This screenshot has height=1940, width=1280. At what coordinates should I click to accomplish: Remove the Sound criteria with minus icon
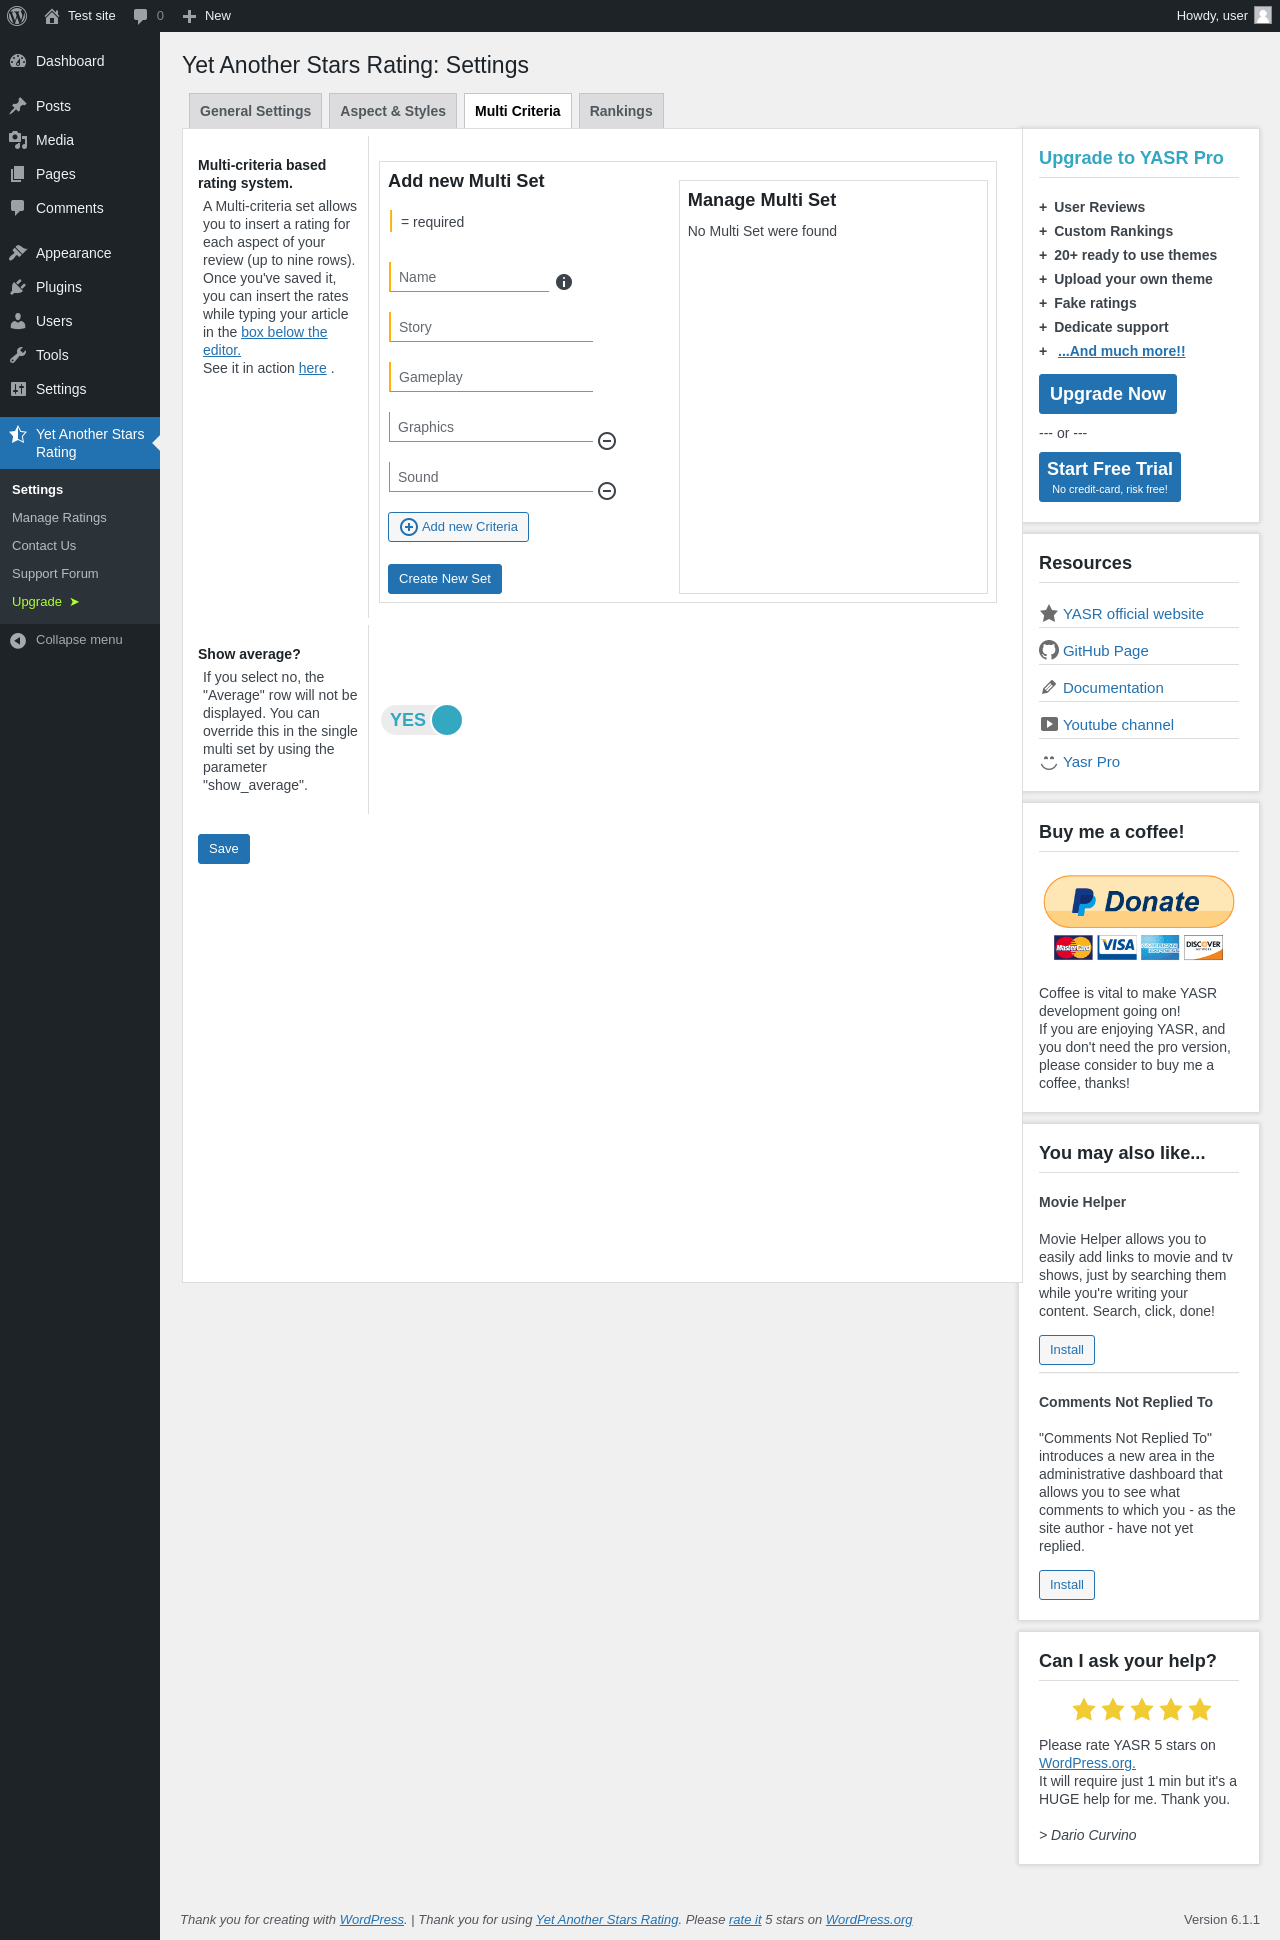607,491
